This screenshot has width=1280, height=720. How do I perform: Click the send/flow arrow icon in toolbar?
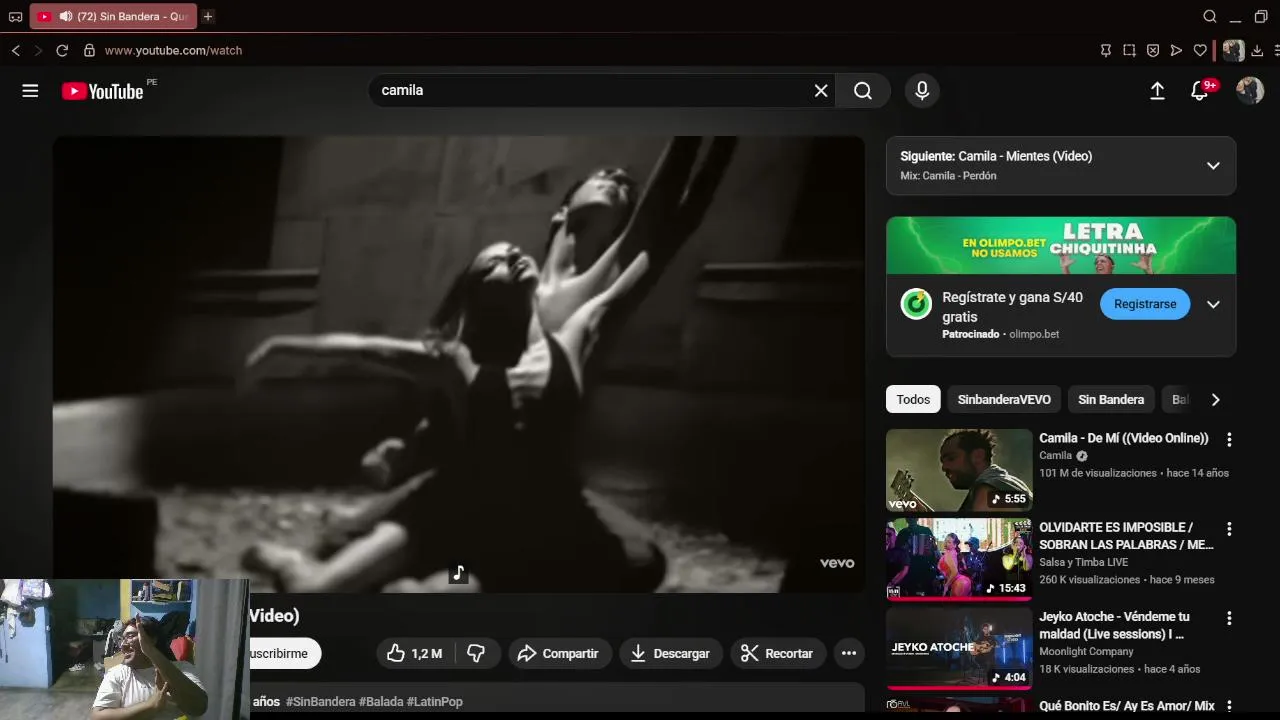[x=1176, y=50]
